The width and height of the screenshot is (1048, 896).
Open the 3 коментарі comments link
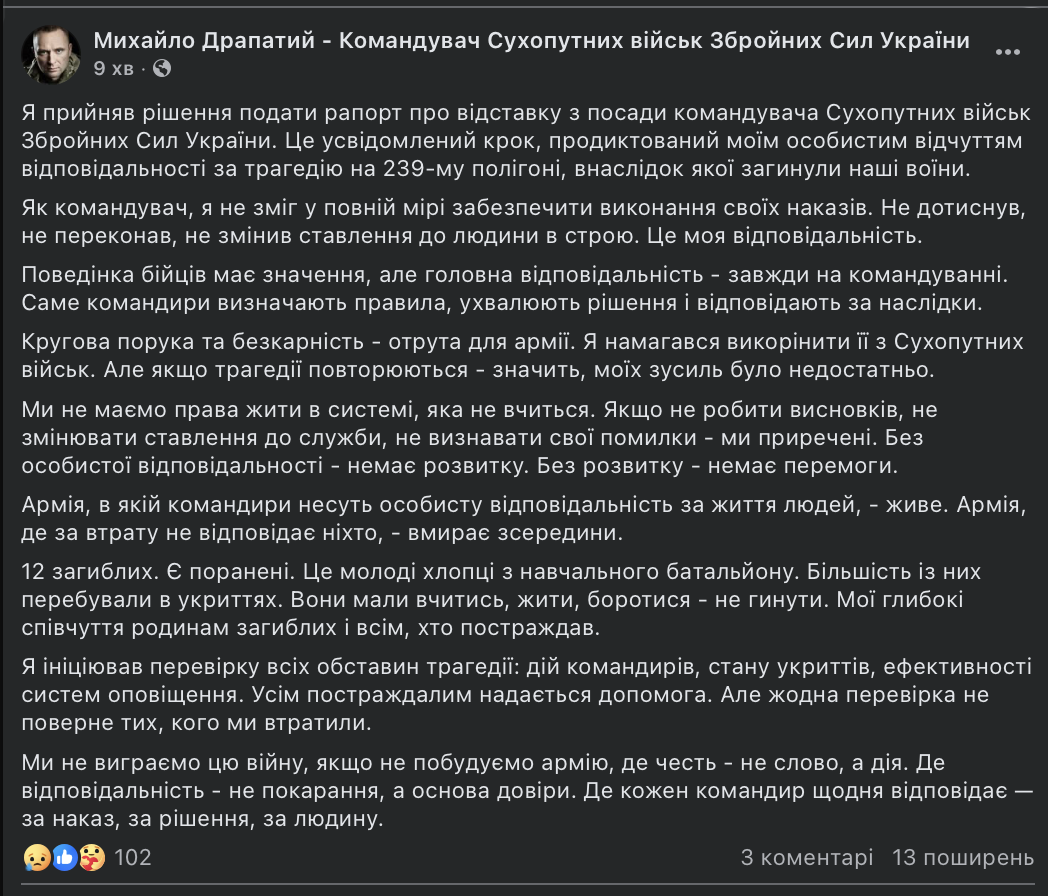tap(807, 857)
